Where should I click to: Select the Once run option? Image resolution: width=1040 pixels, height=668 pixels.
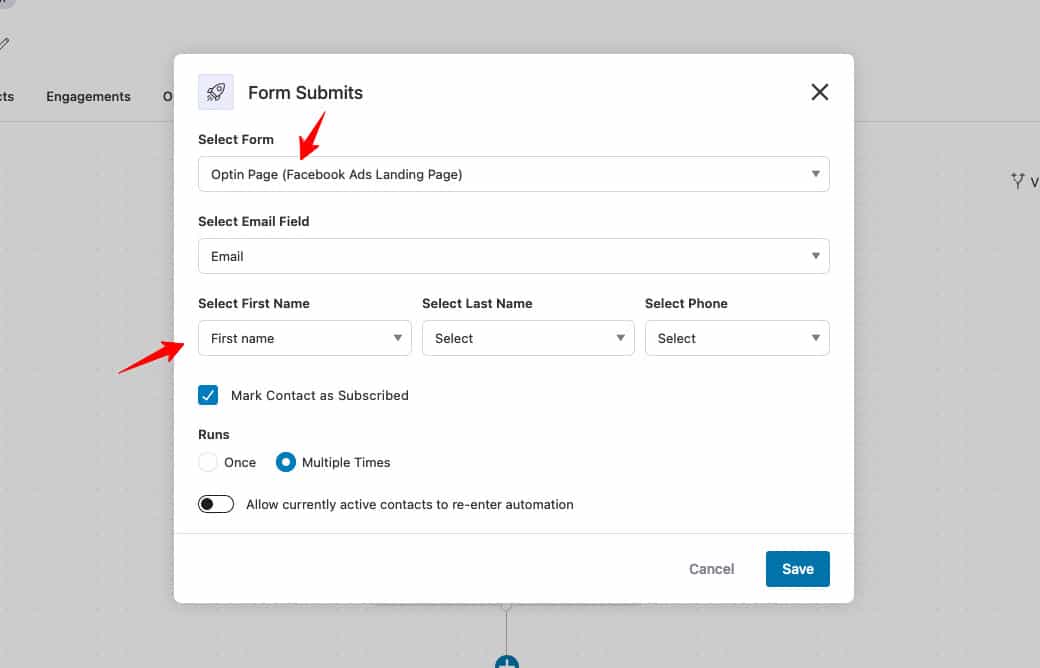(x=207, y=462)
